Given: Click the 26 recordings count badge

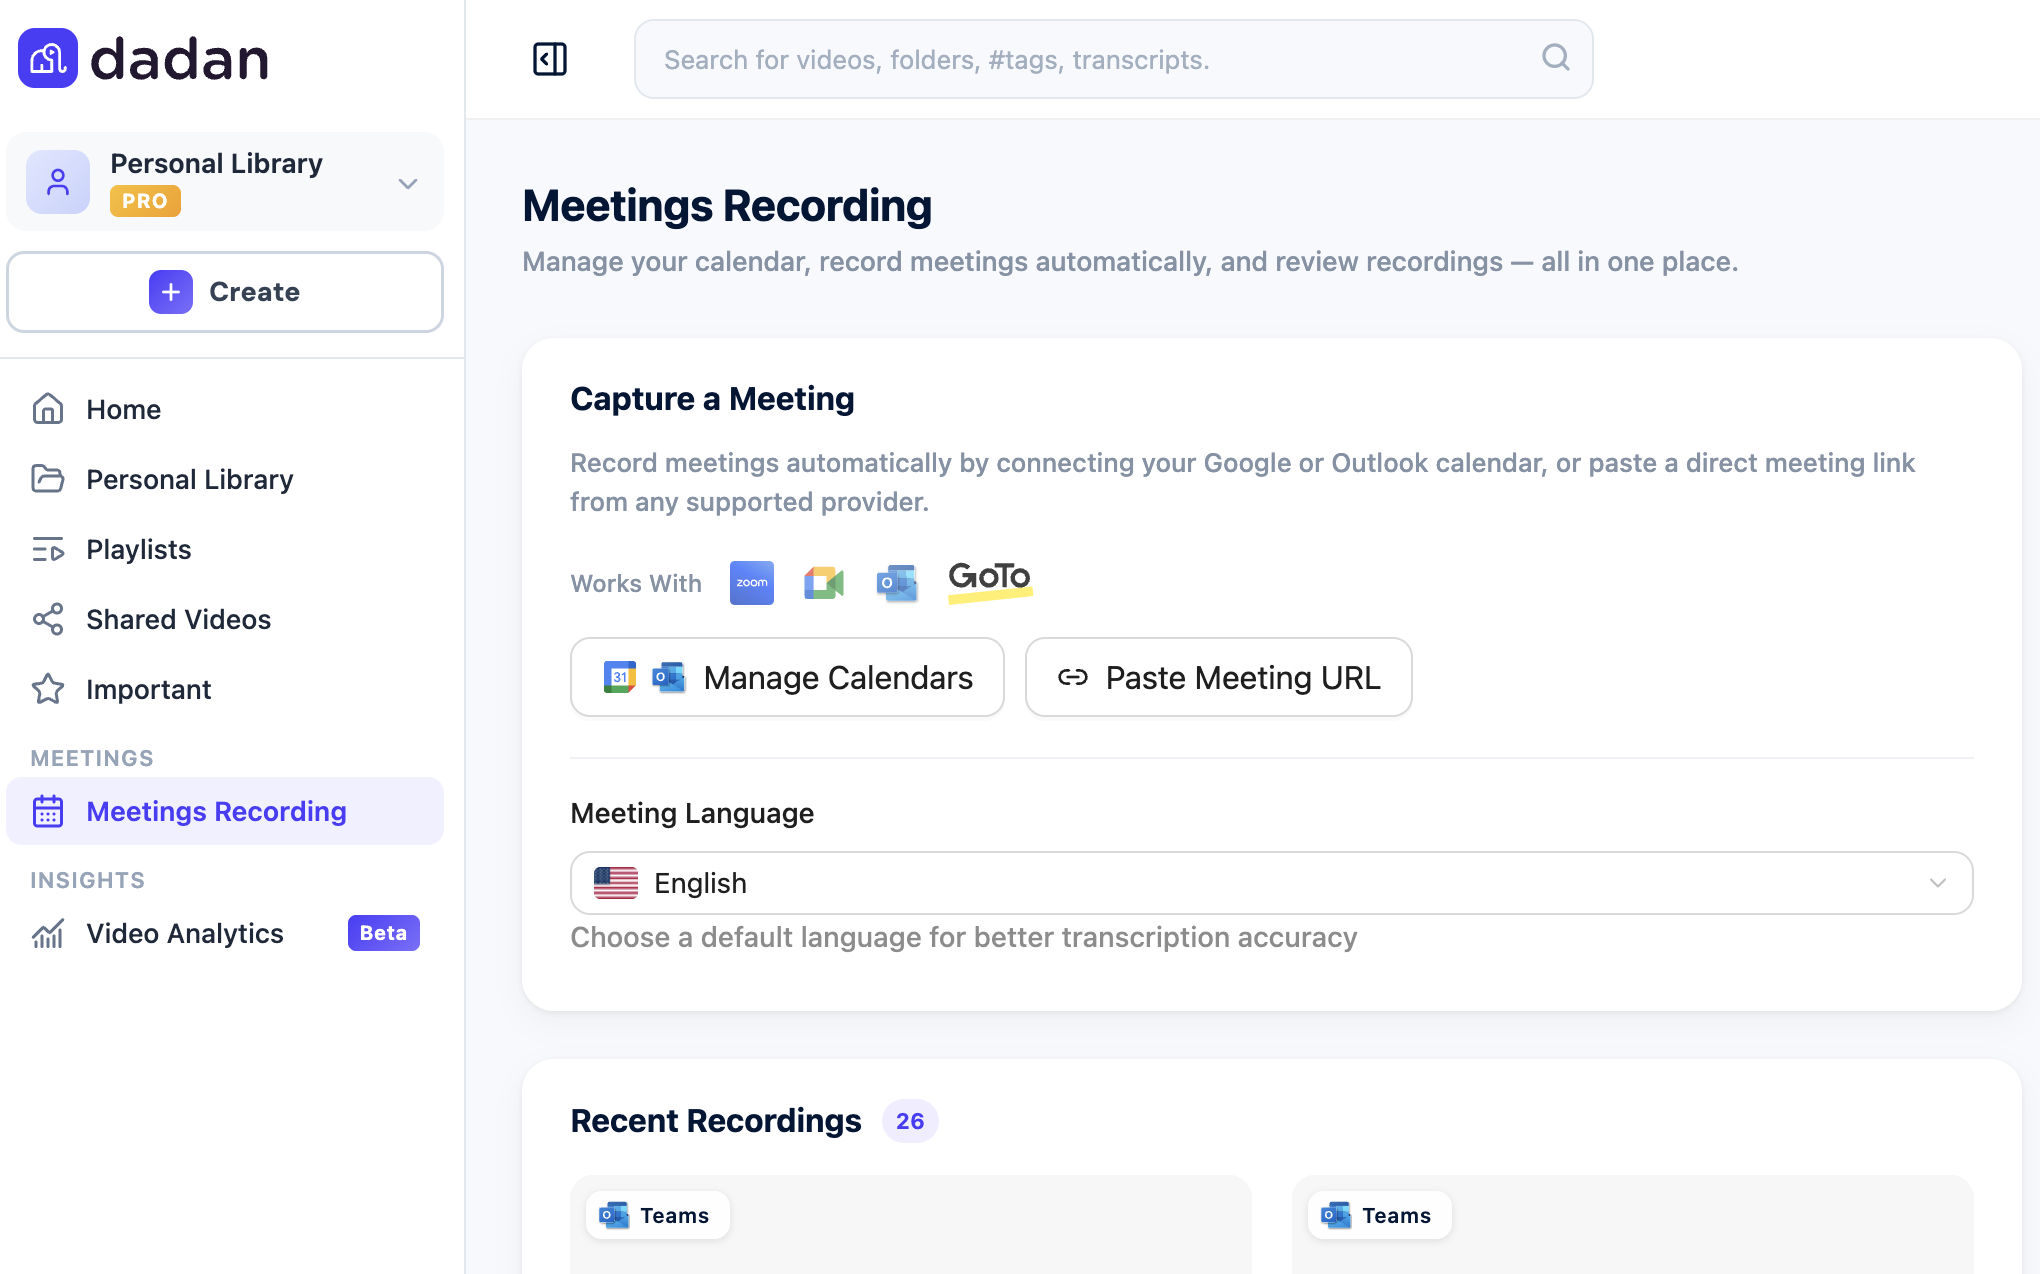Looking at the screenshot, I should point(910,1121).
